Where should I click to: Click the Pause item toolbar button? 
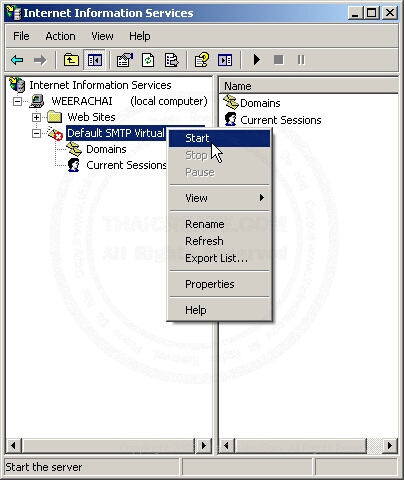(x=301, y=60)
